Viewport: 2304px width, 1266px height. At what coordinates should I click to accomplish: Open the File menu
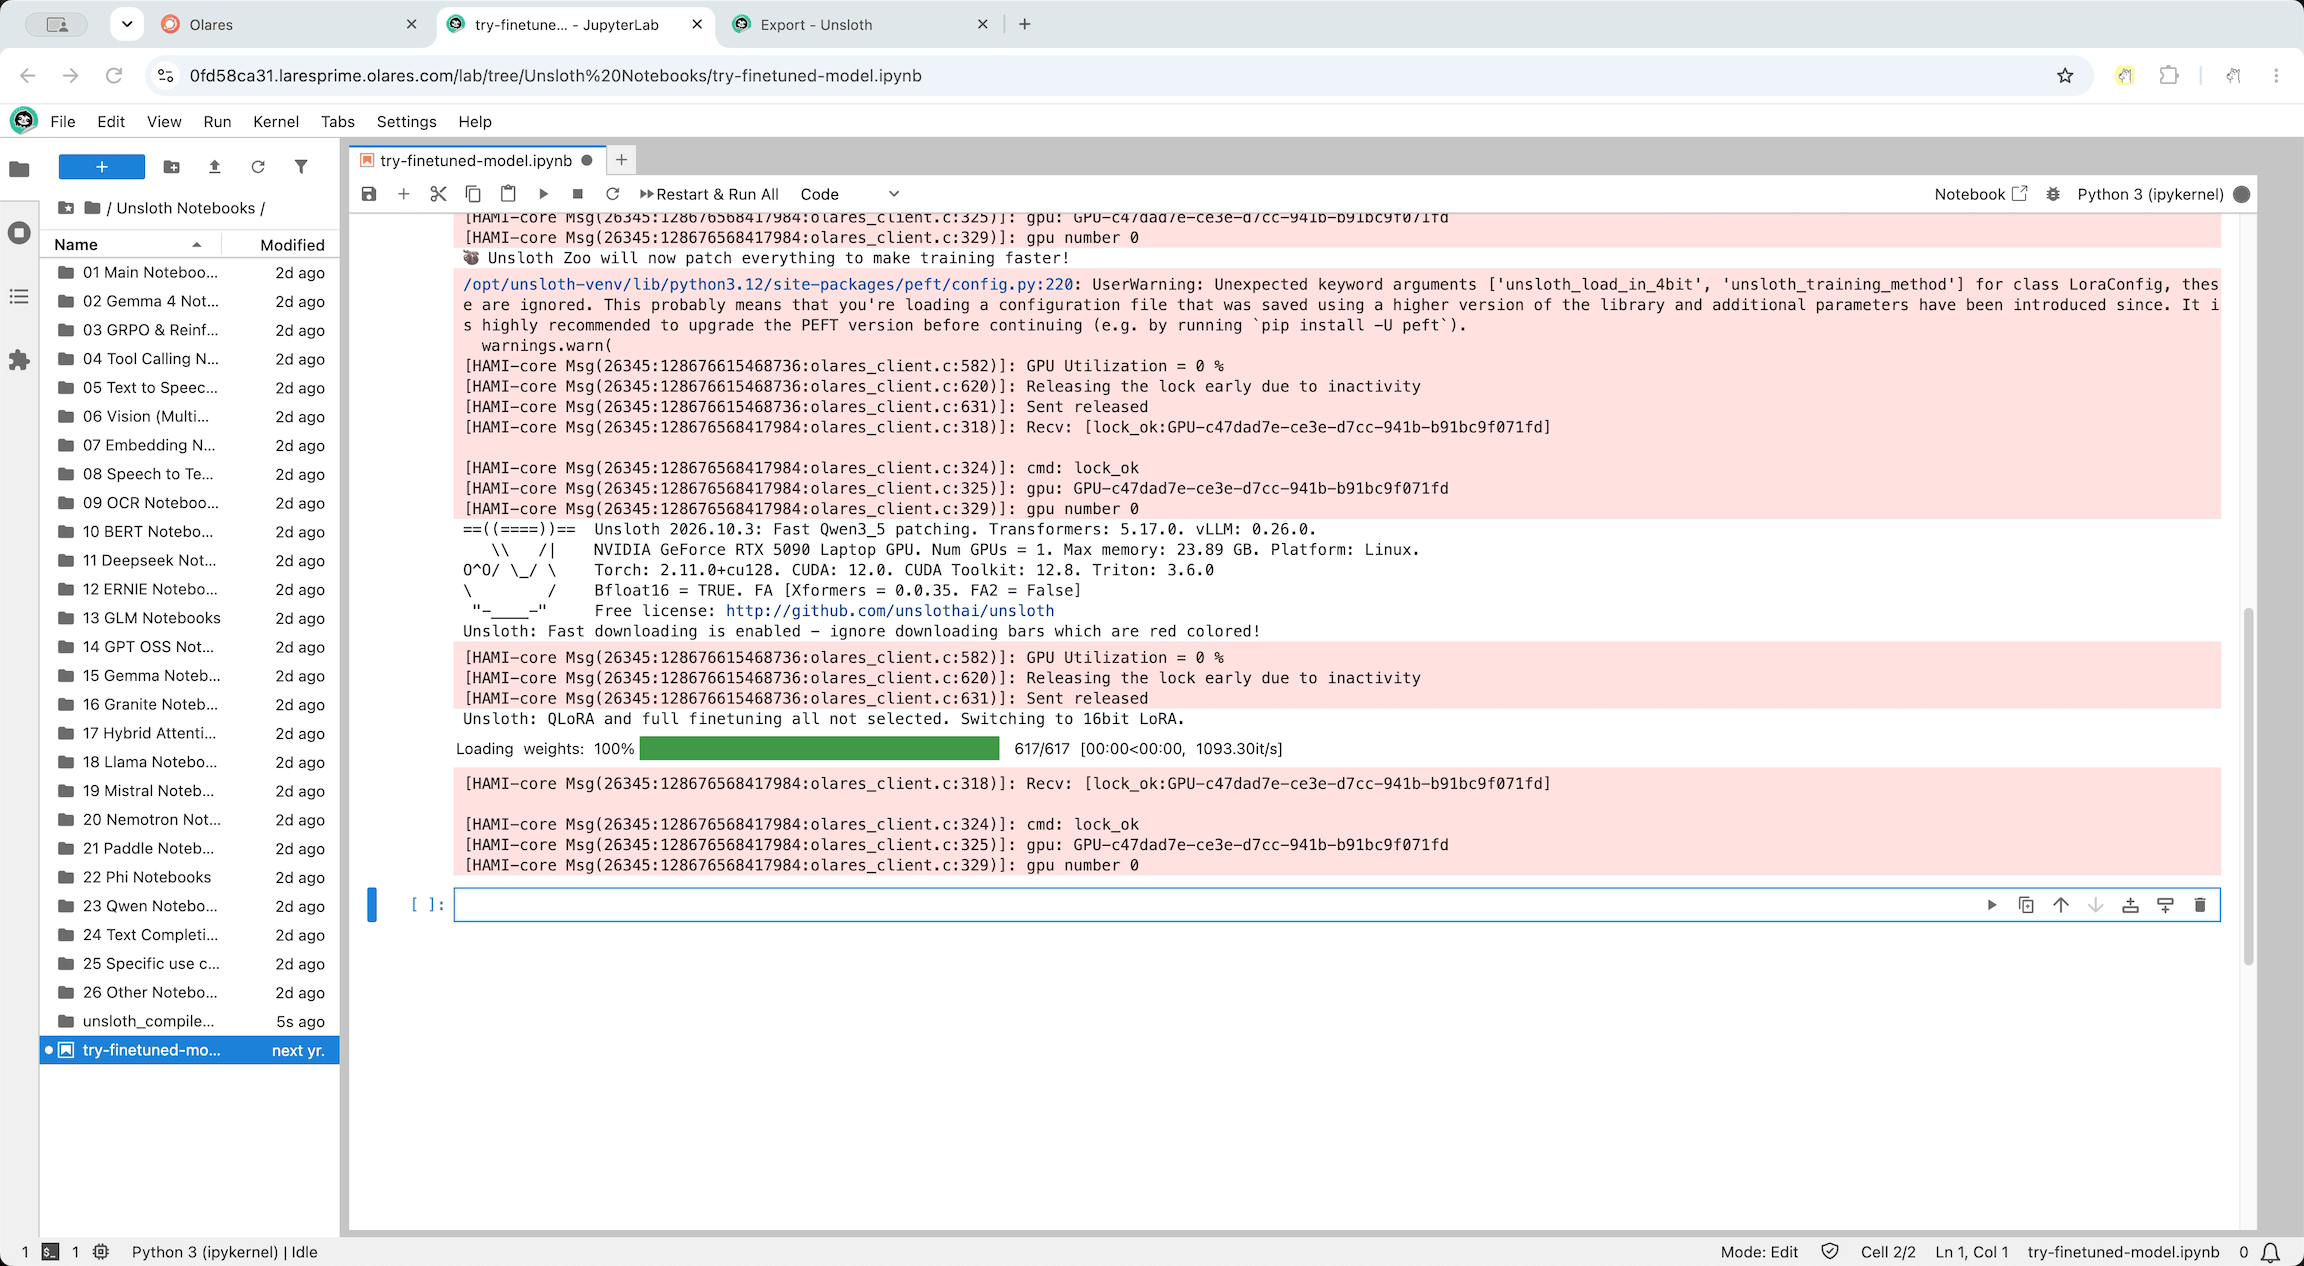[63, 121]
